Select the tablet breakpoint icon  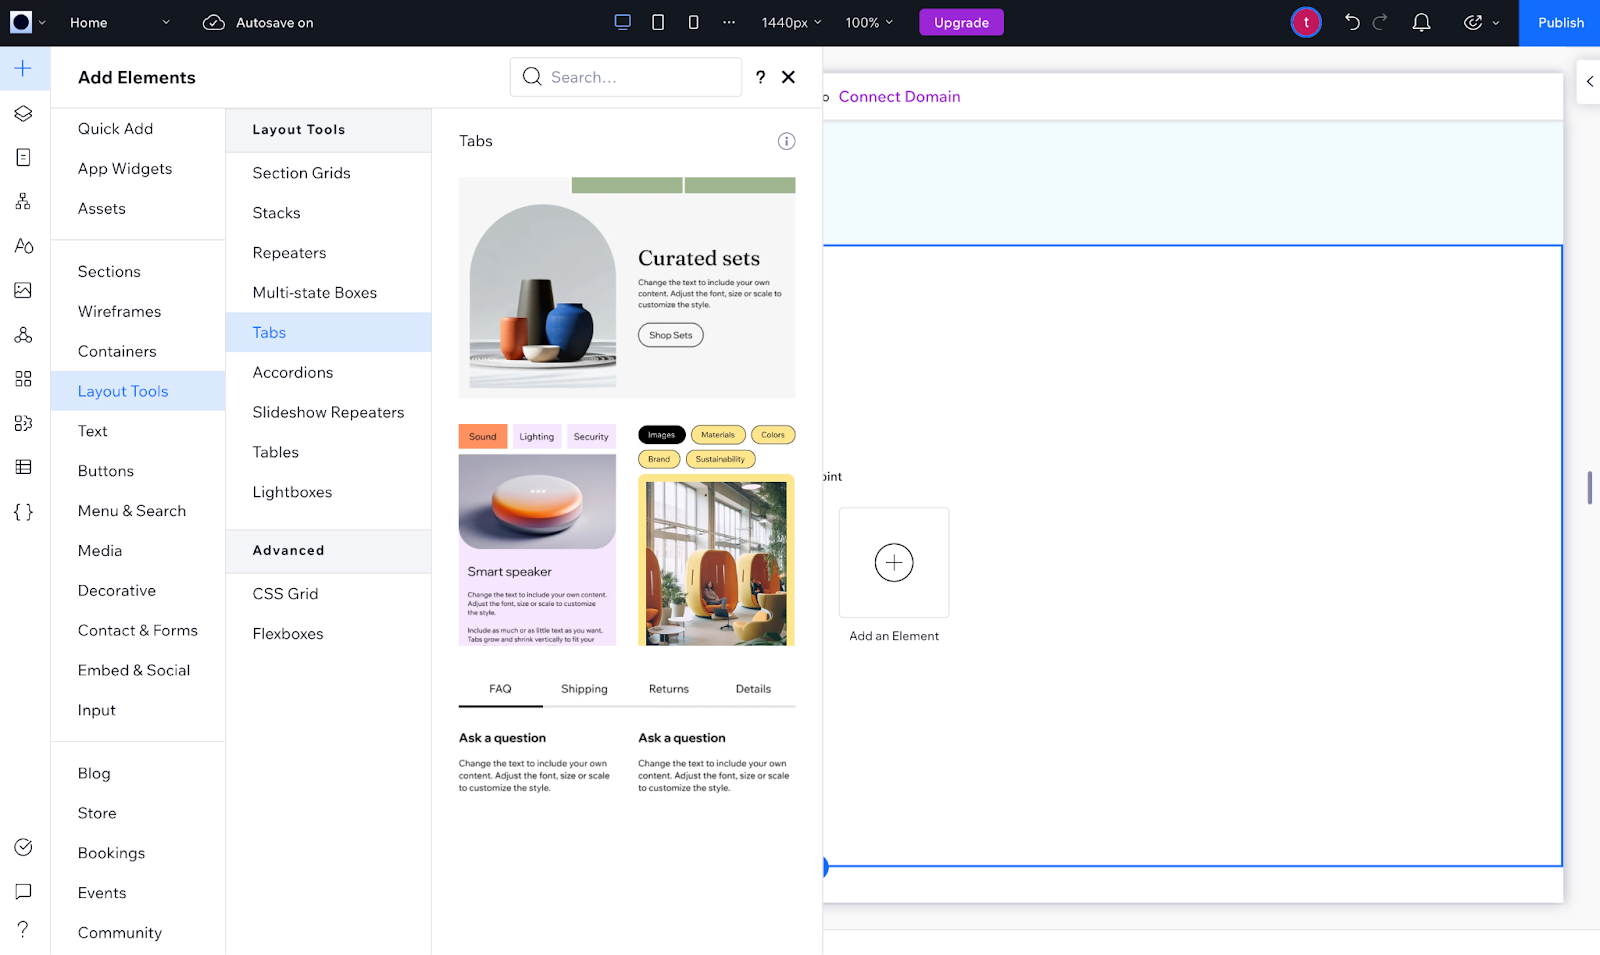(658, 22)
